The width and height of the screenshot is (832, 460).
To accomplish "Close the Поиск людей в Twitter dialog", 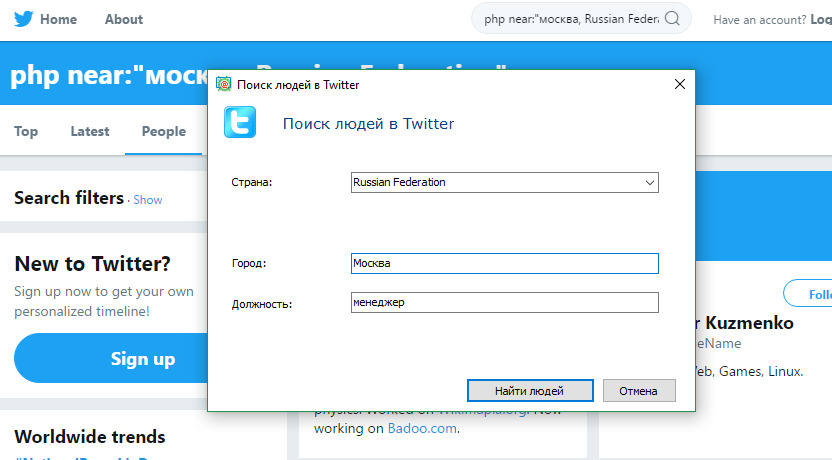I will point(680,84).
